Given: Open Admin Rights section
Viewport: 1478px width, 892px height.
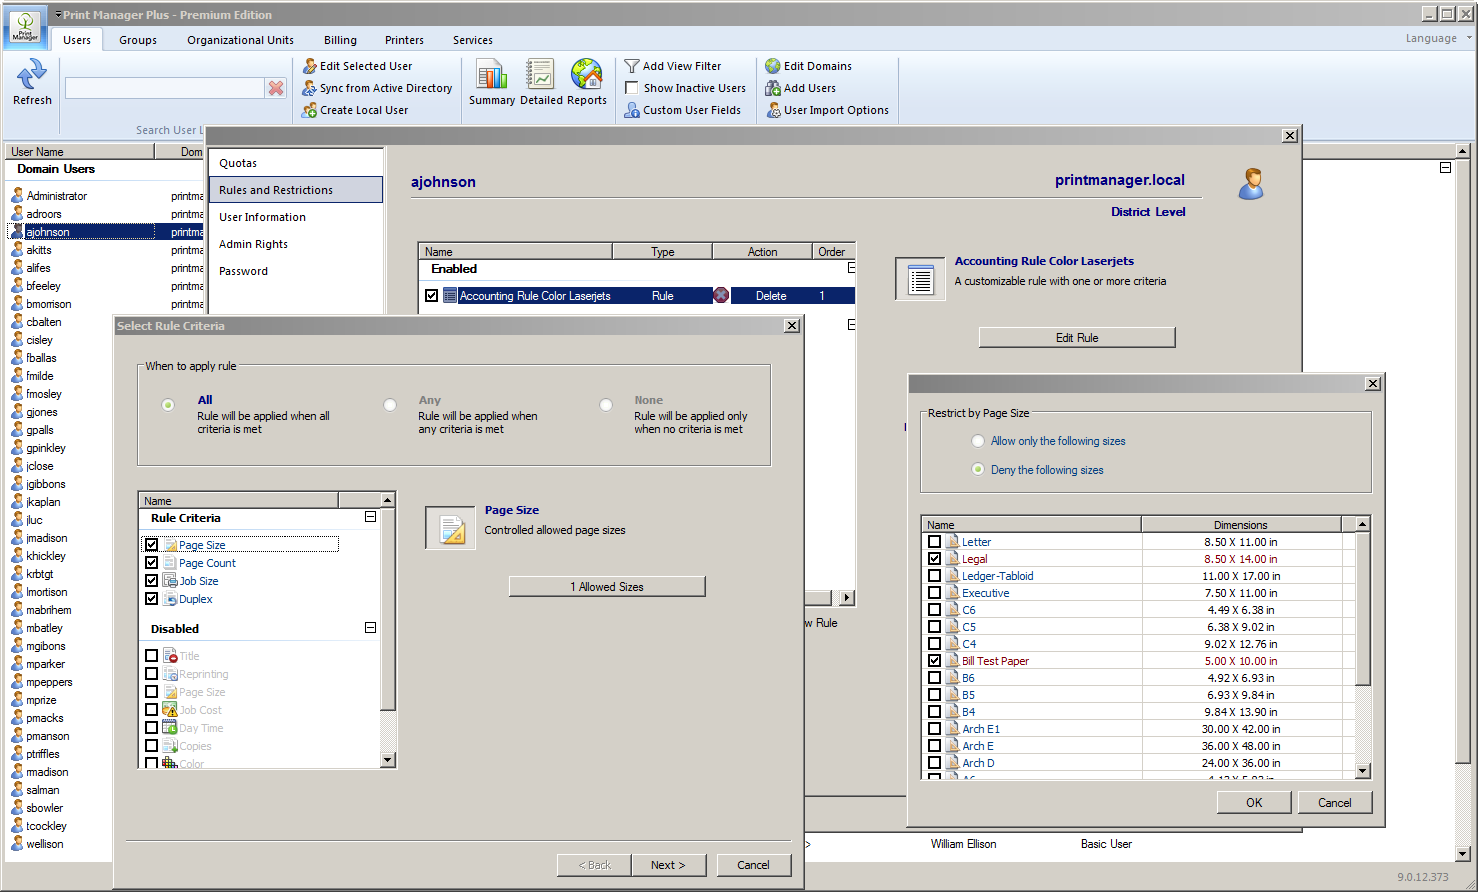Looking at the screenshot, I should click(x=296, y=244).
